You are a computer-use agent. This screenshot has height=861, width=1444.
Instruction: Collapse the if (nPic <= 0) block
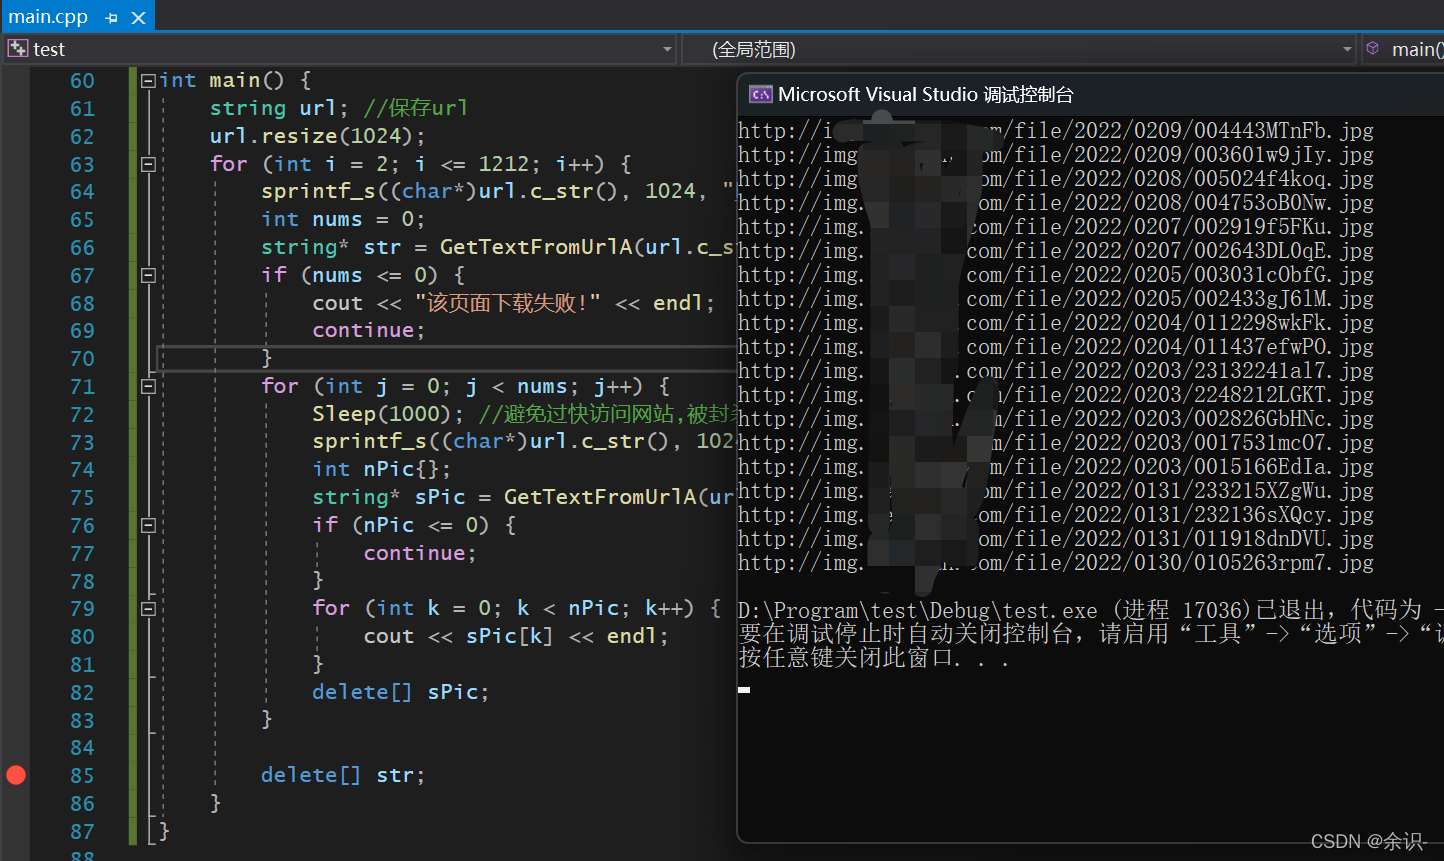pyautogui.click(x=148, y=525)
